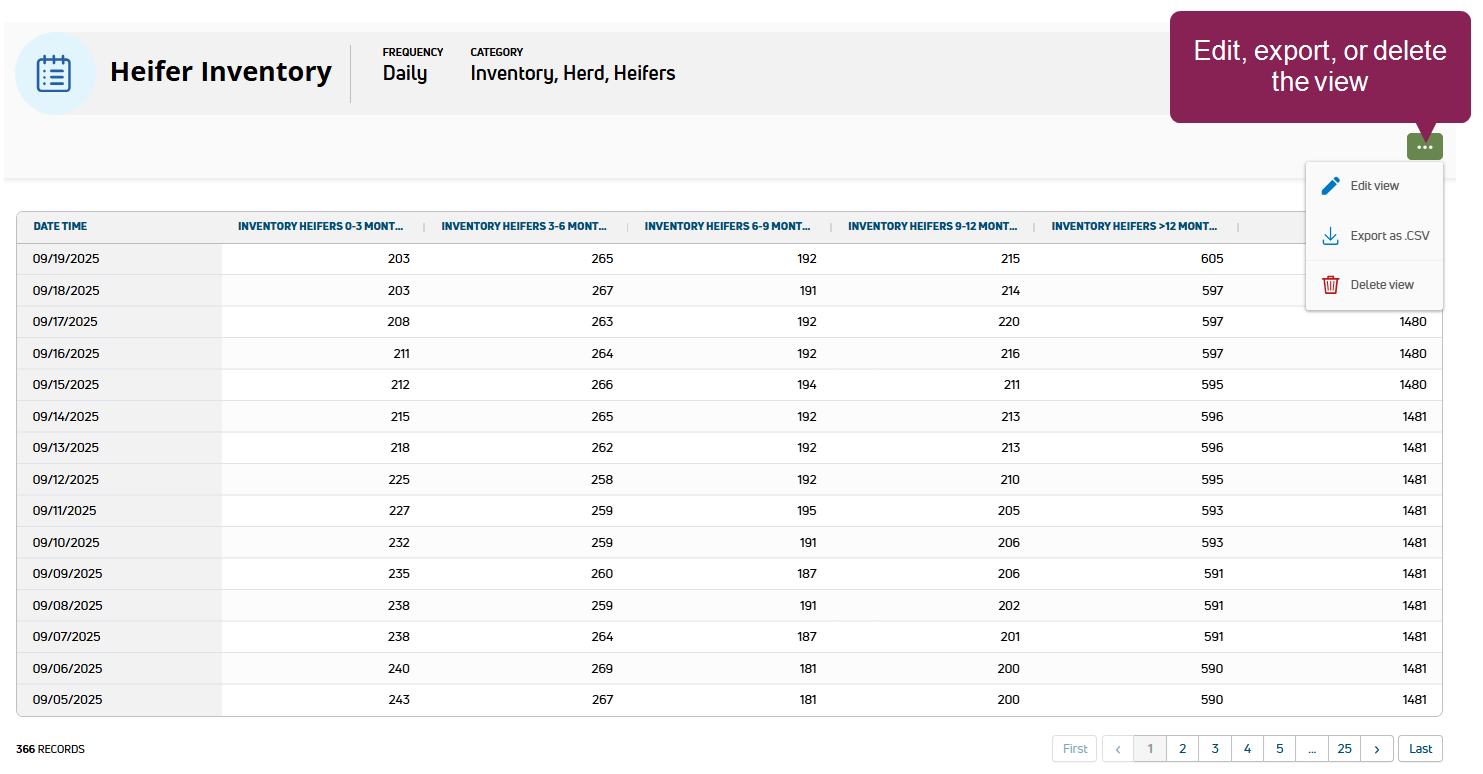Viewport: 1483px width, 774px height.
Task: Click the red trash can icon
Action: [1330, 285]
